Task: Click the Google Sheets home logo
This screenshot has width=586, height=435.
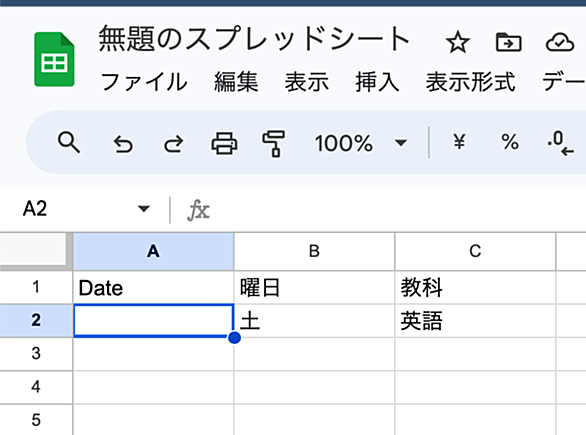Action: pos(54,59)
